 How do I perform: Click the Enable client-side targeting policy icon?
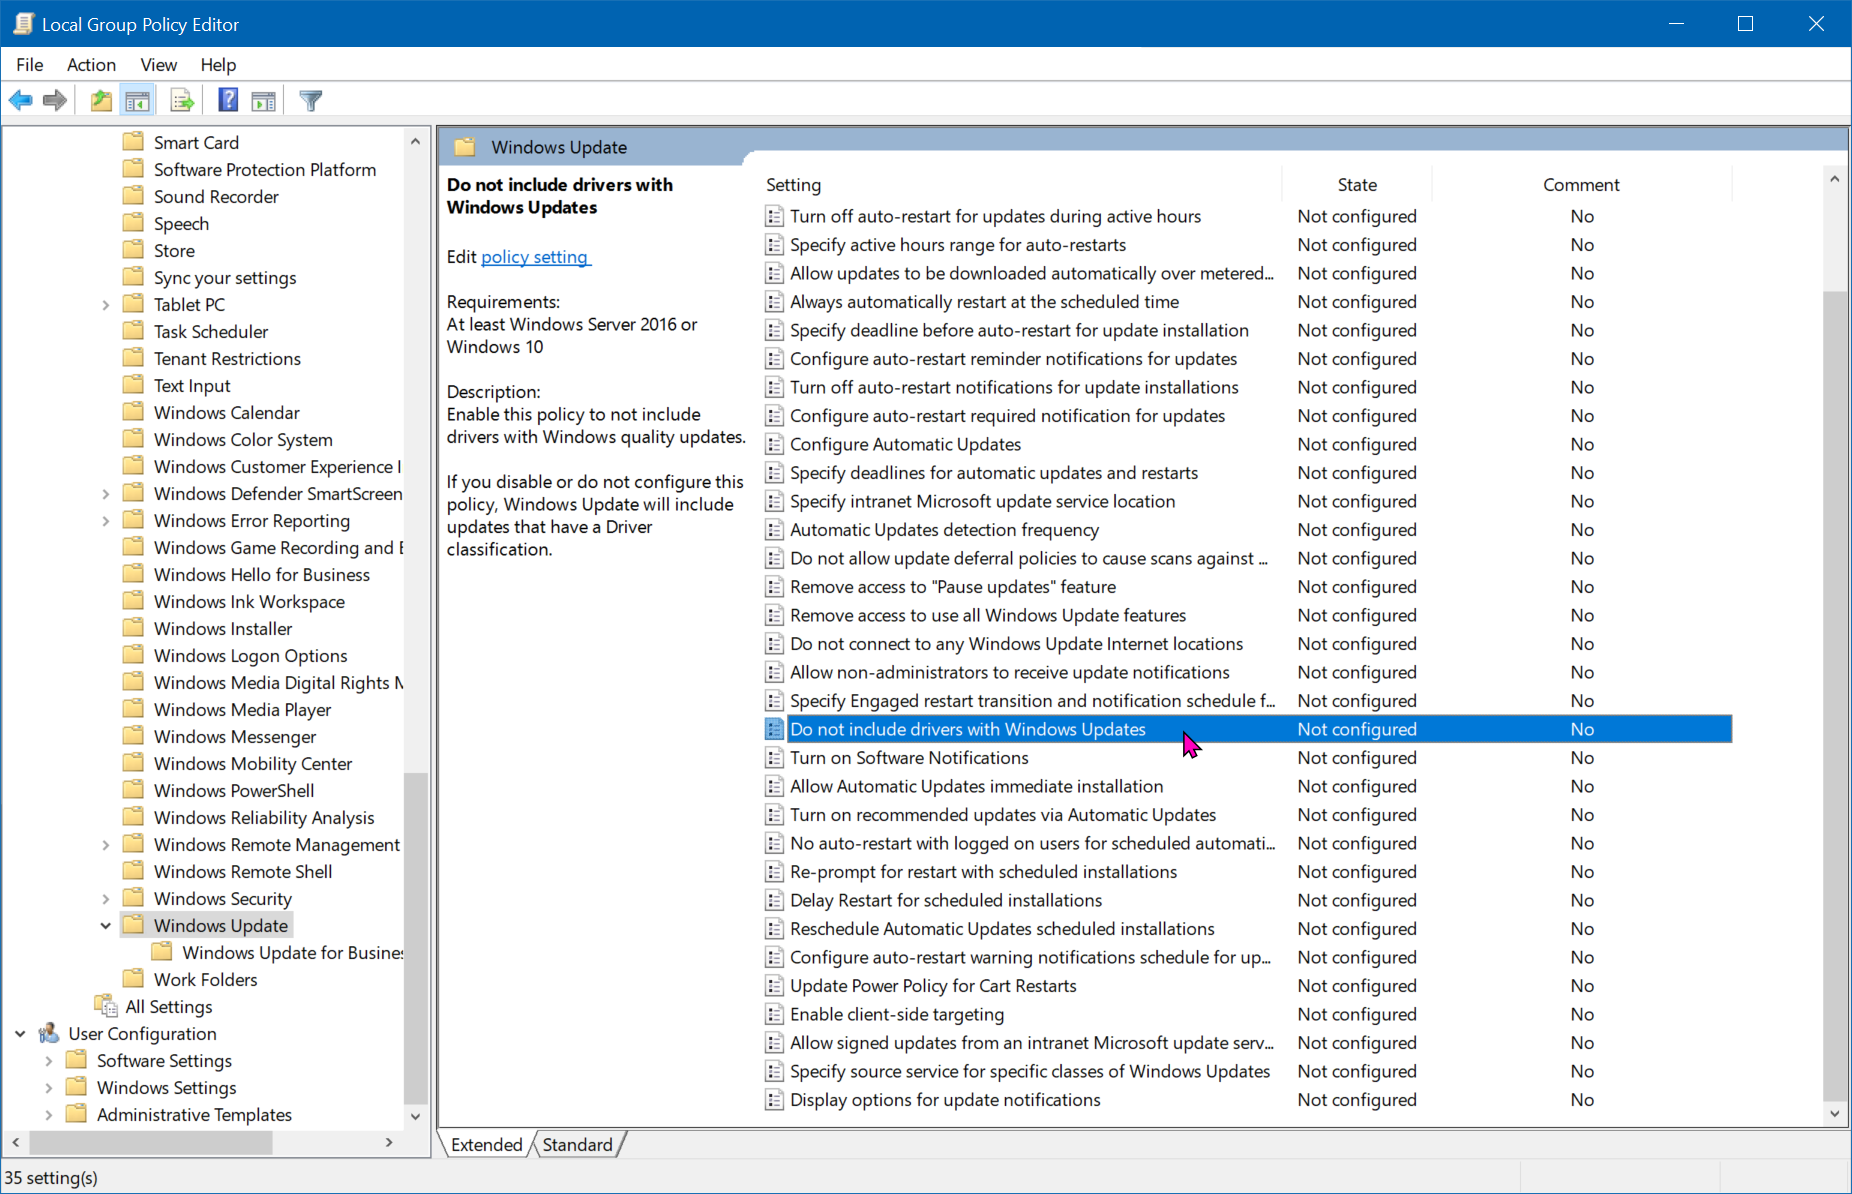[774, 1014]
